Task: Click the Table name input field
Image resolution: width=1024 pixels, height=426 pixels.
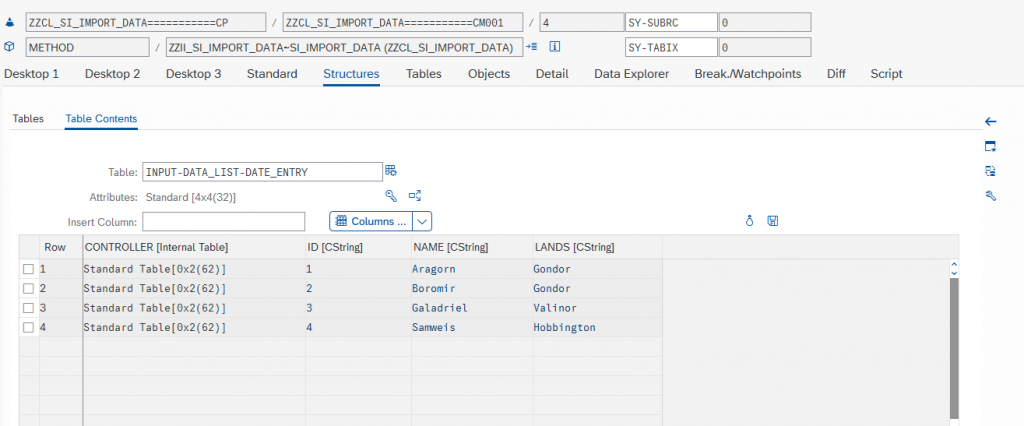Action: (262, 172)
